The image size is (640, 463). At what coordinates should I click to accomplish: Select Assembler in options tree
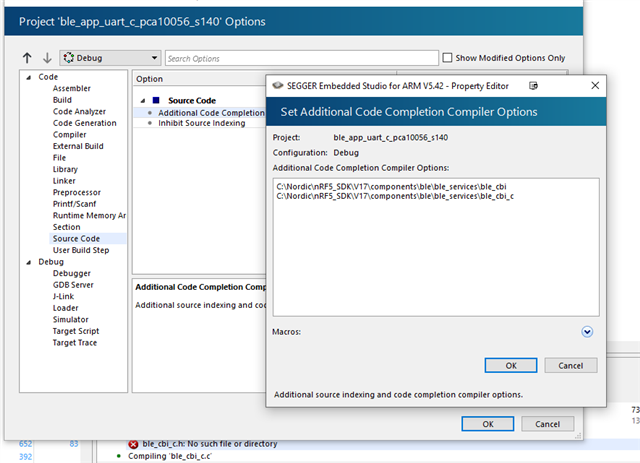click(x=71, y=88)
